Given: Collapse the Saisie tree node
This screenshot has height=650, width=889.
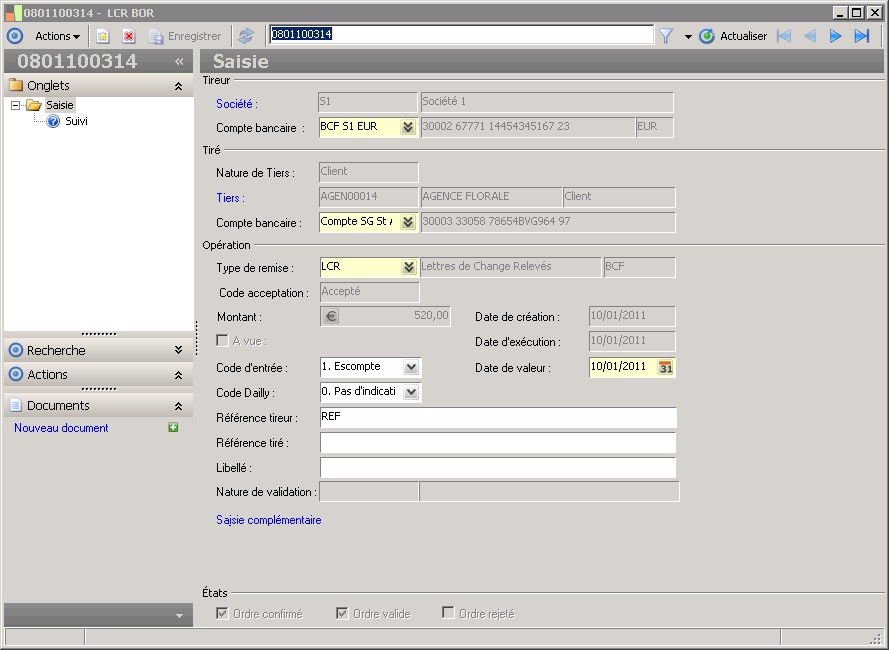Looking at the screenshot, I should 15,105.
